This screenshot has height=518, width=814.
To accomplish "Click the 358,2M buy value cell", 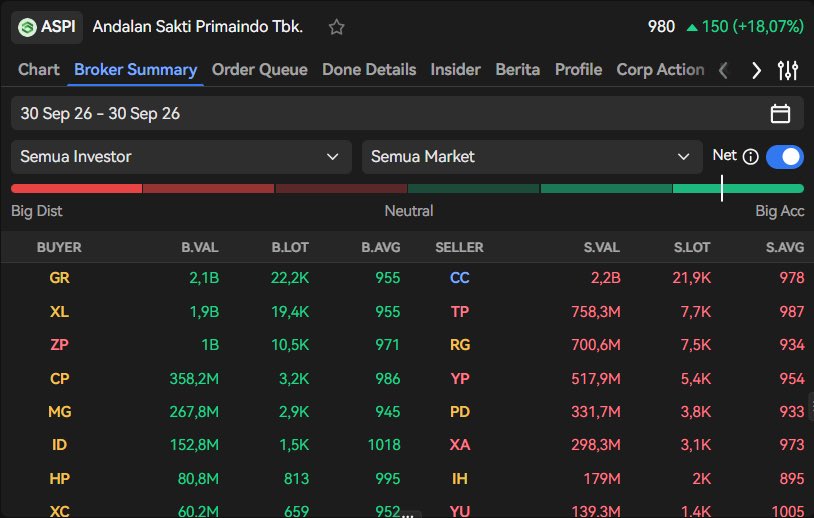I will (x=194, y=379).
